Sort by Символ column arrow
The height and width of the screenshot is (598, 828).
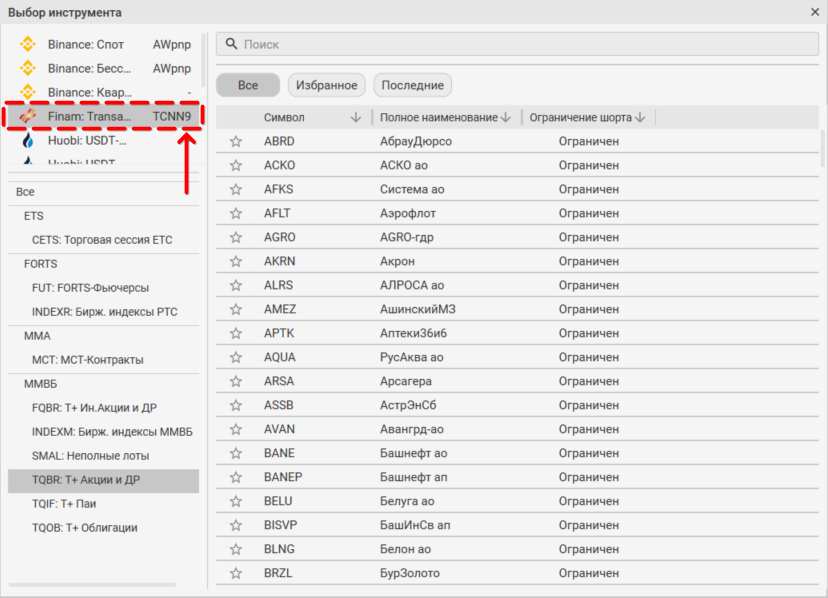pyautogui.click(x=356, y=117)
